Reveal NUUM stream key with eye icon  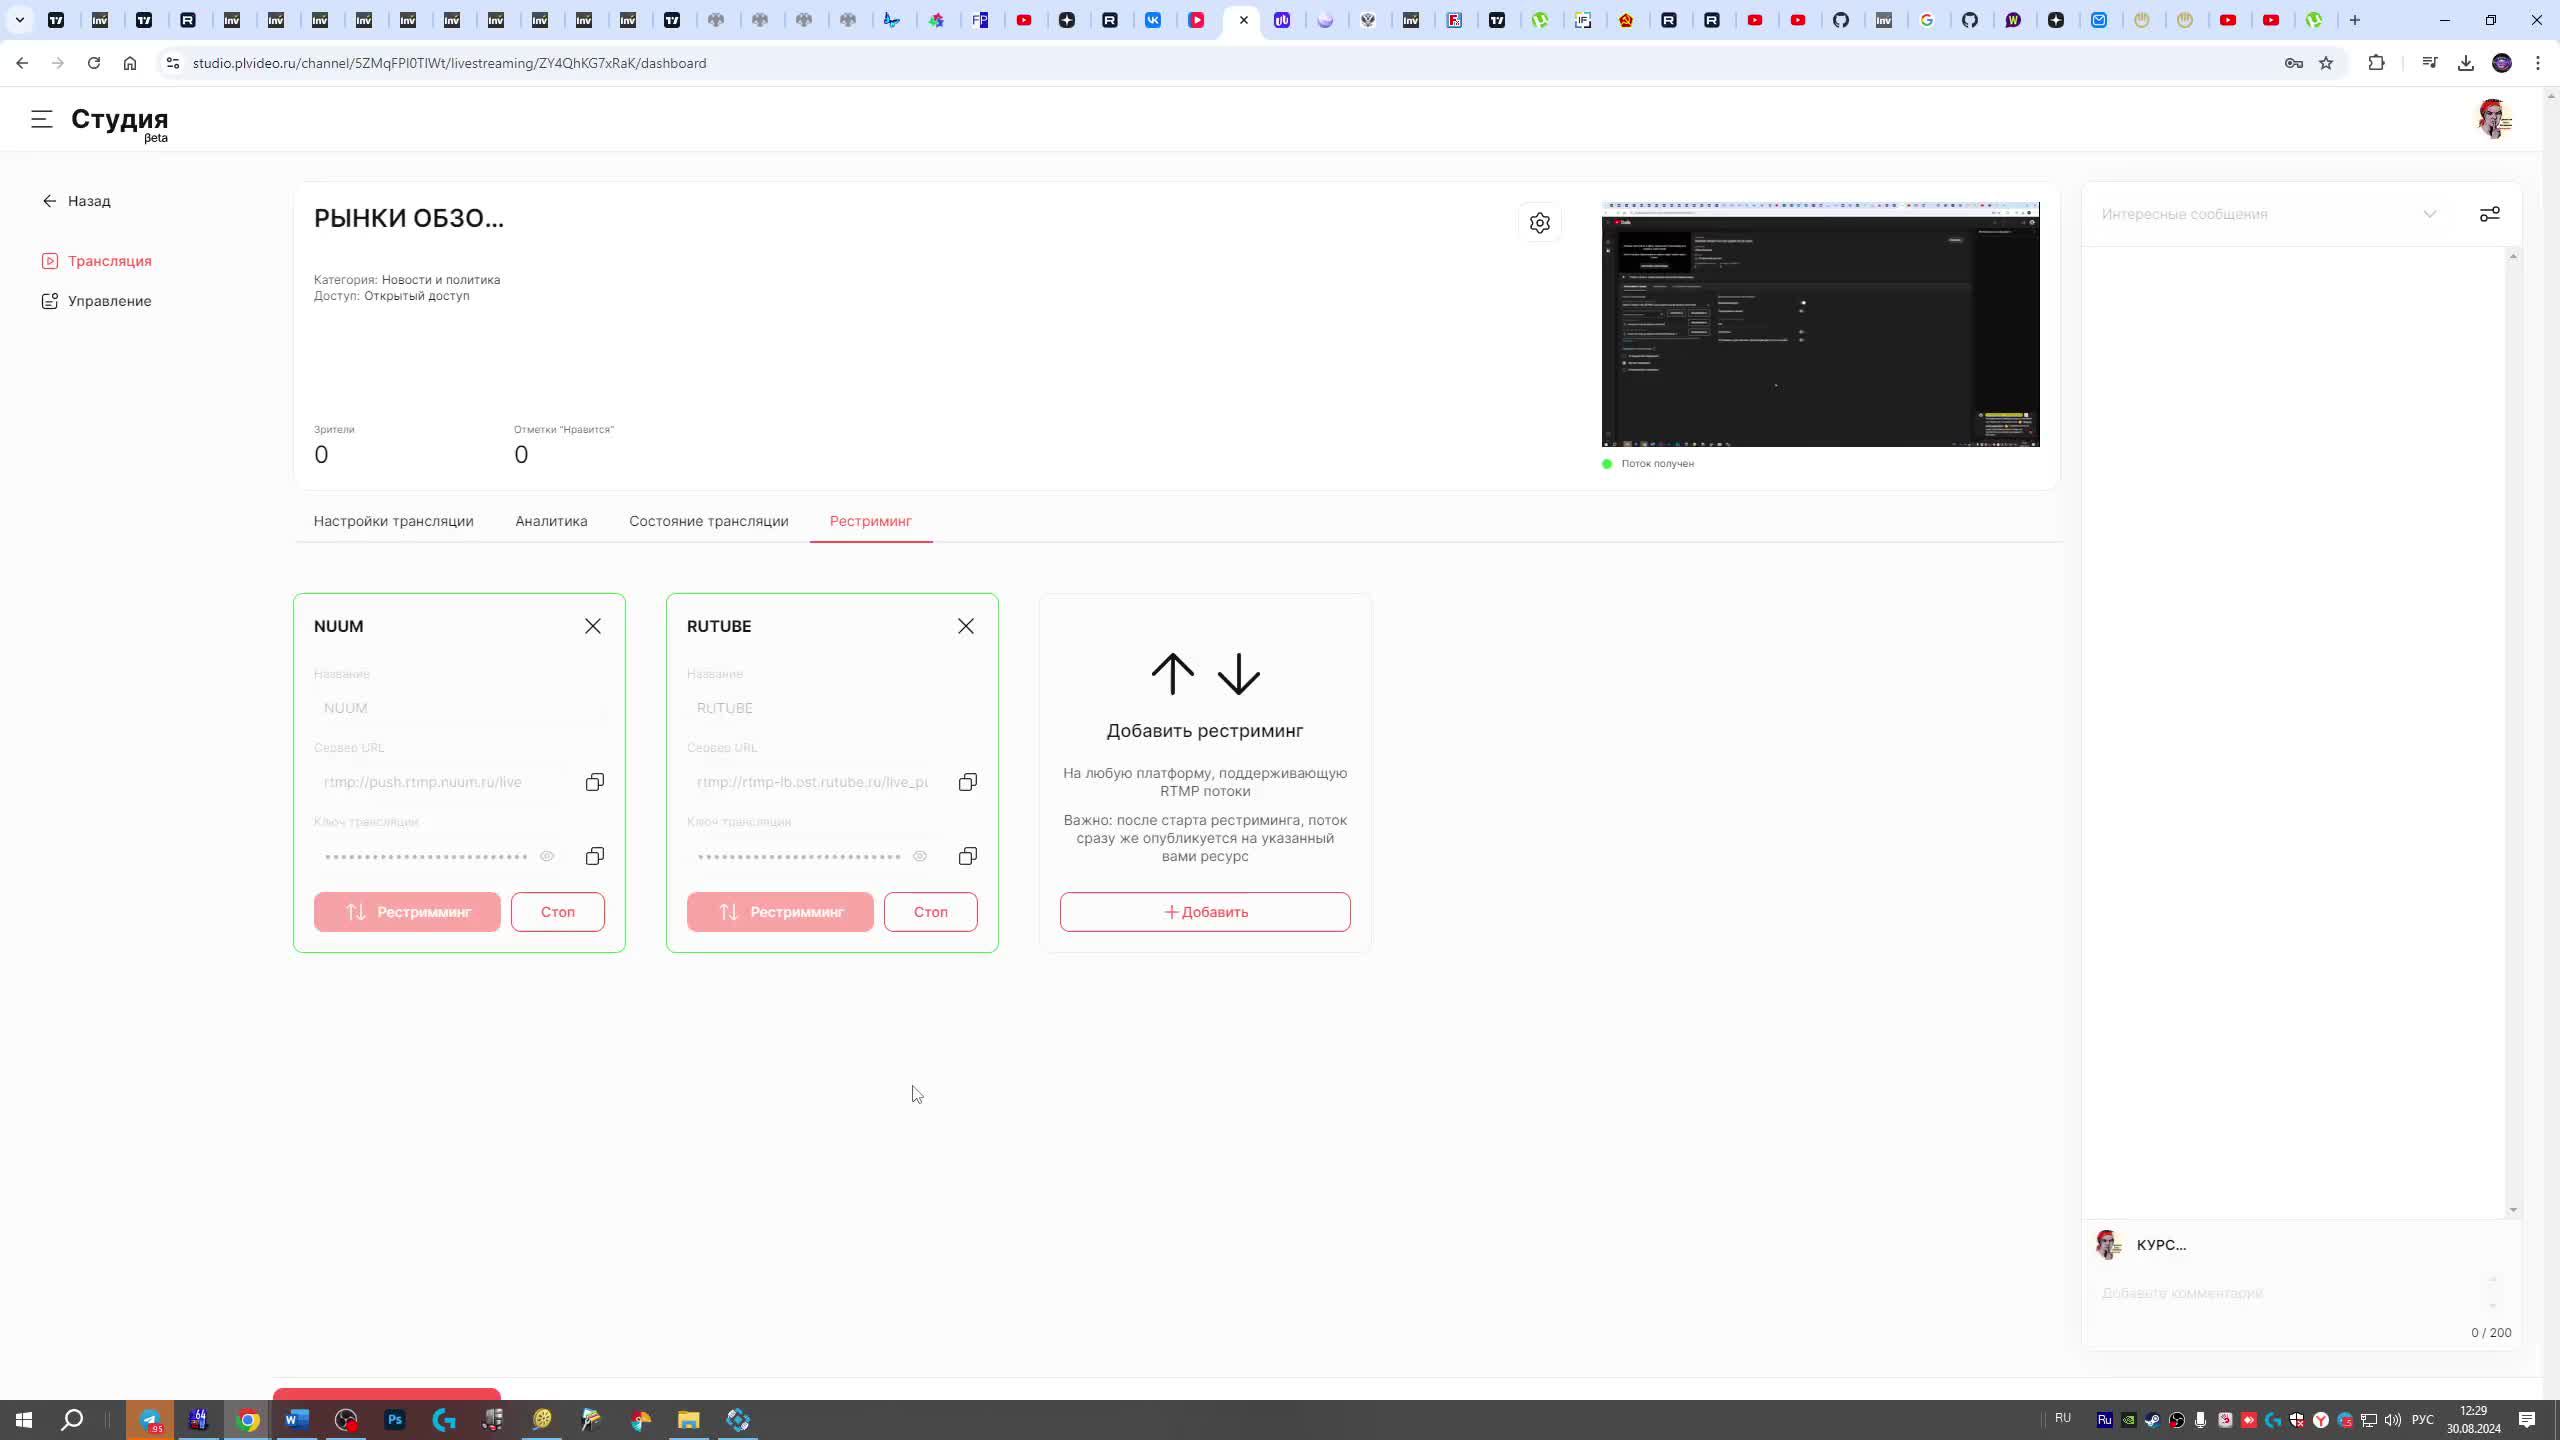(547, 856)
